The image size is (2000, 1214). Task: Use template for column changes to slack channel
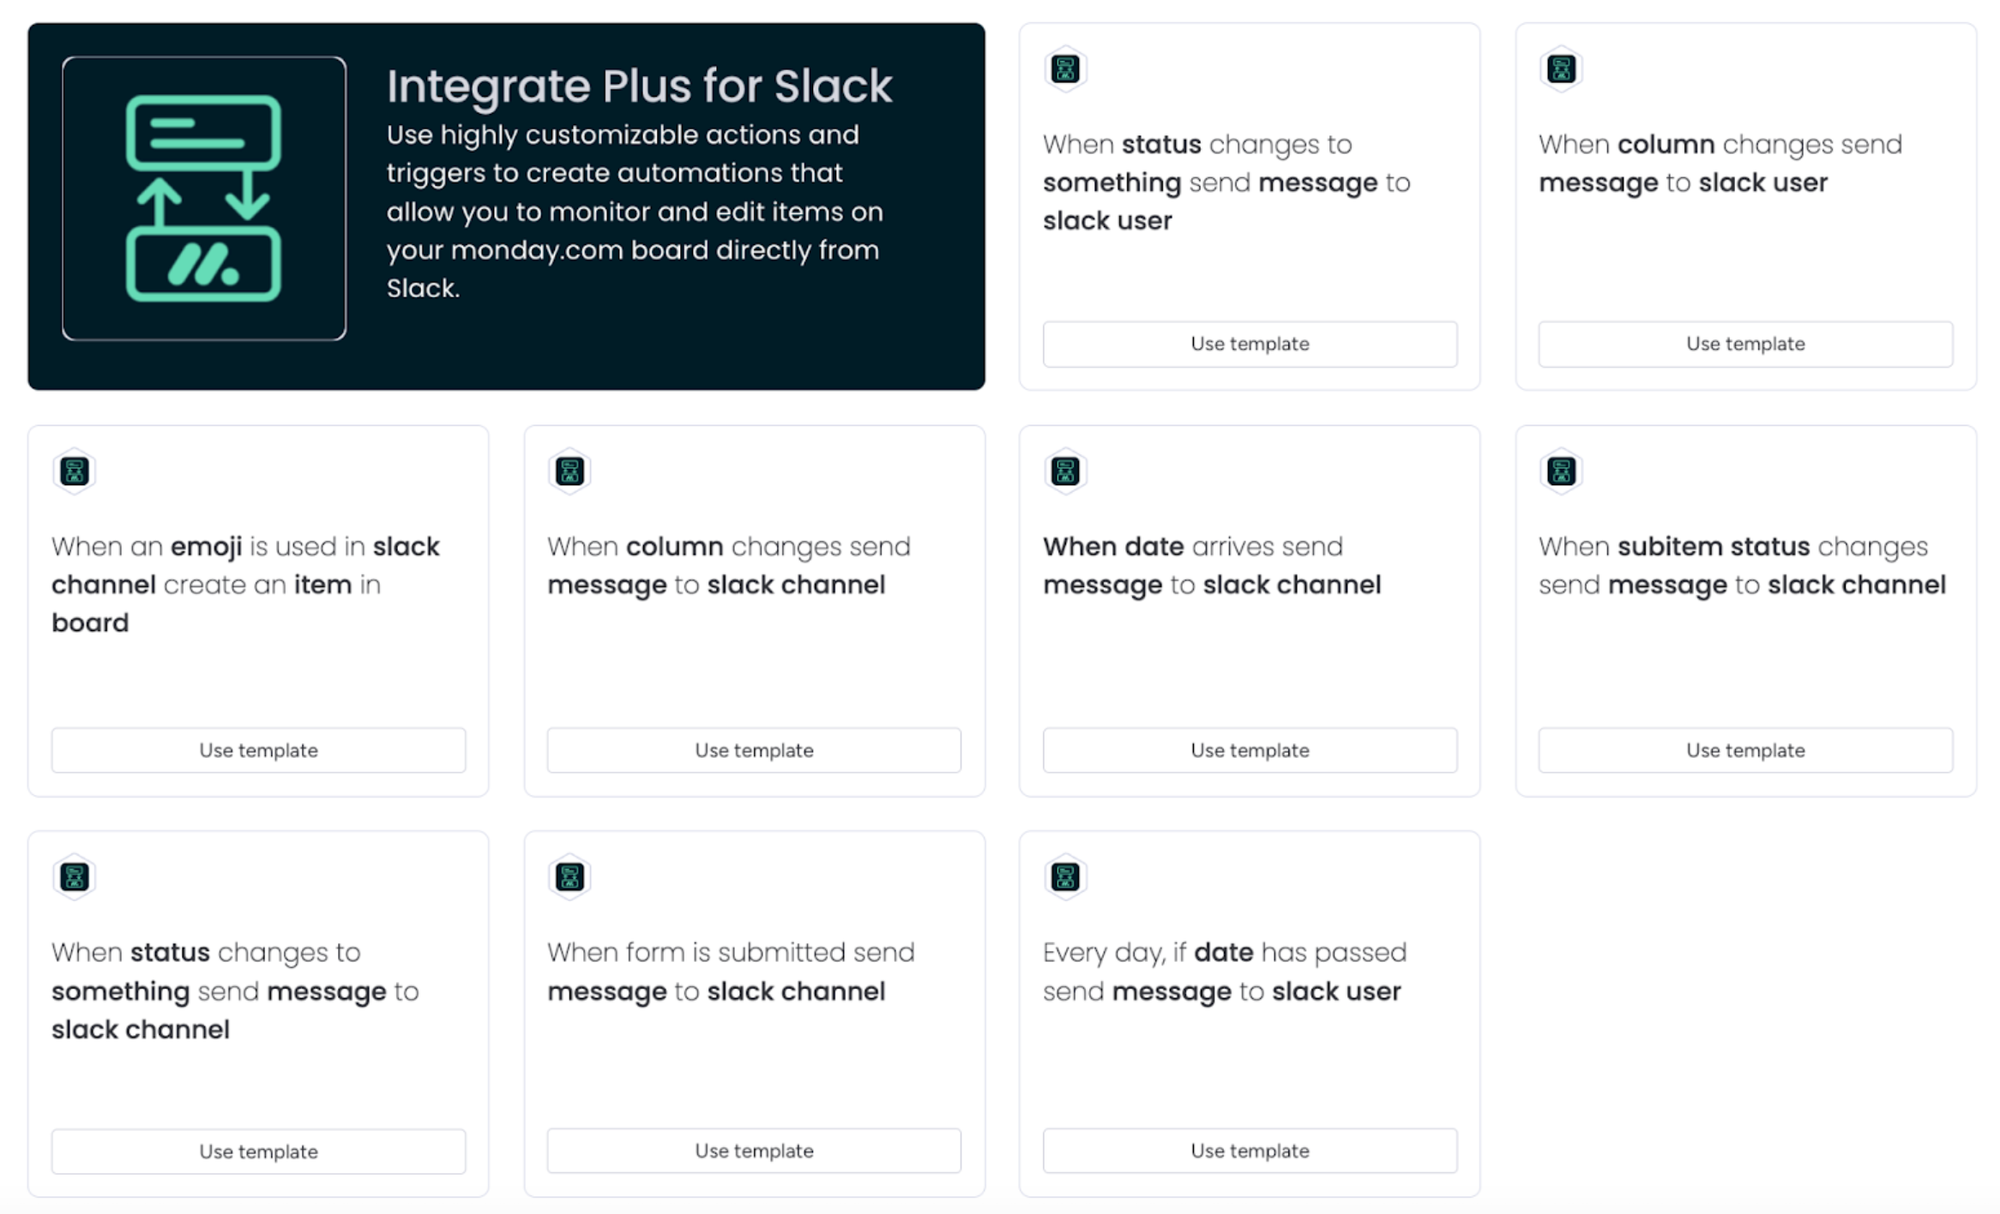753,750
